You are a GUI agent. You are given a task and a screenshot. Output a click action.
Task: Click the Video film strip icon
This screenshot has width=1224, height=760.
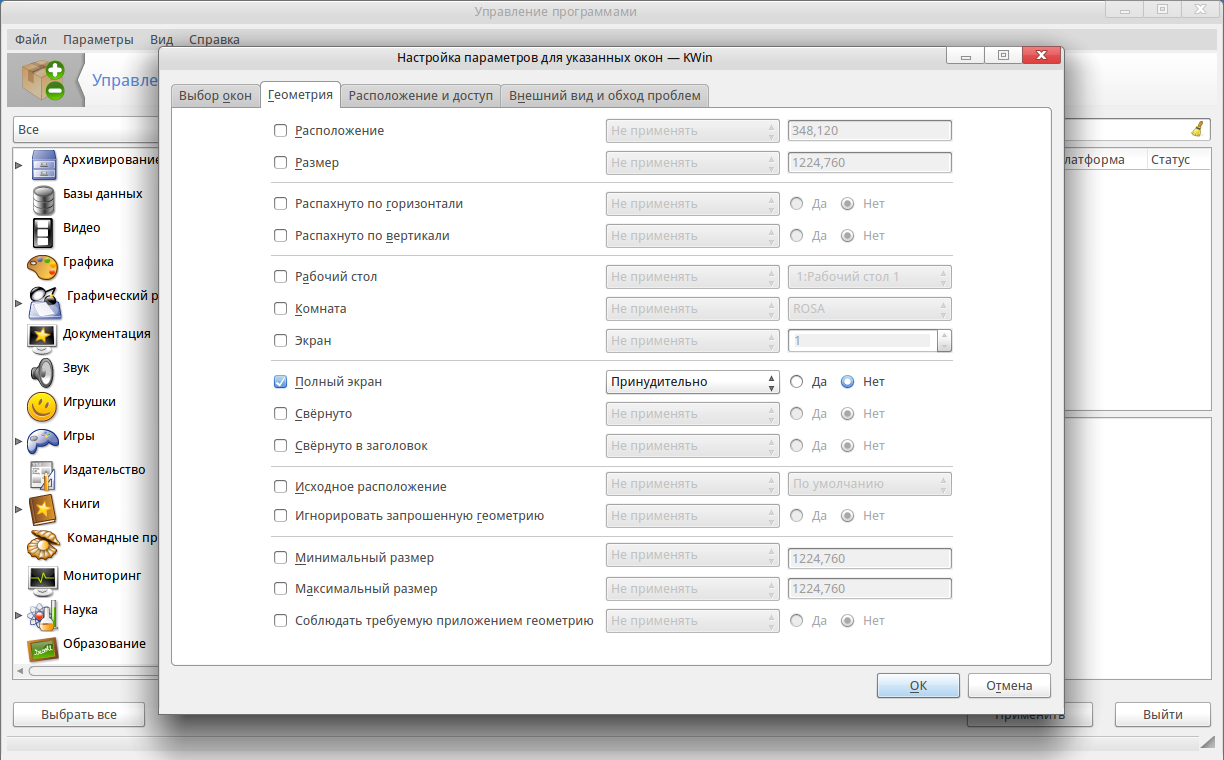coord(43,233)
